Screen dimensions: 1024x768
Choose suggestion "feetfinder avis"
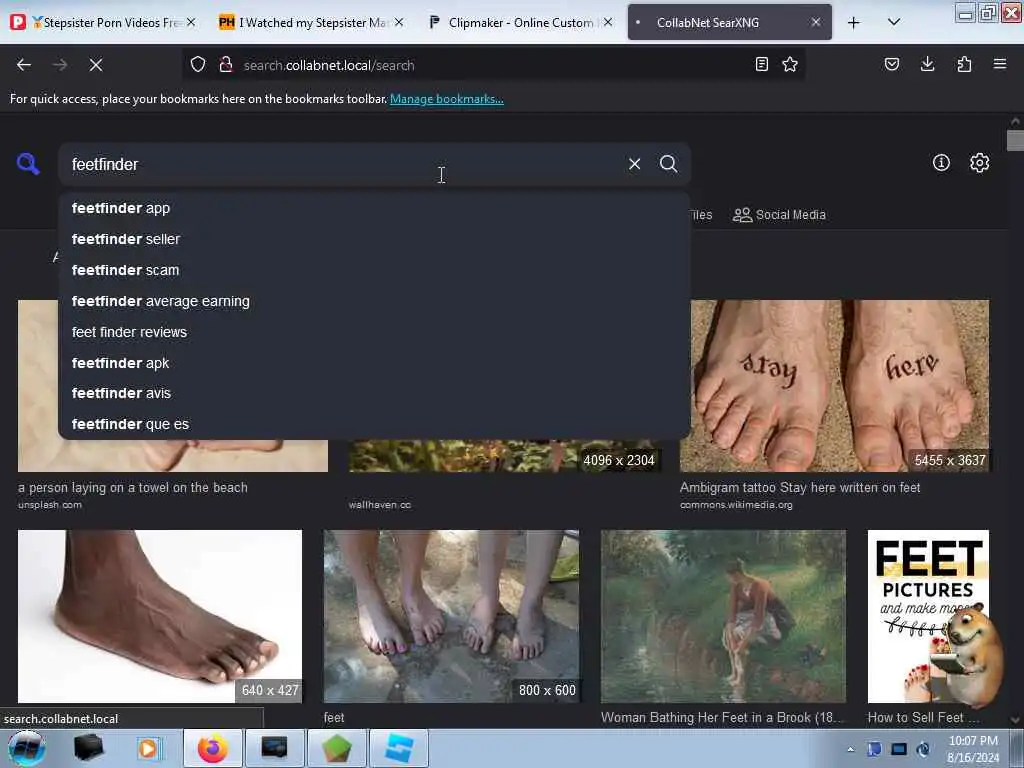(x=374, y=393)
